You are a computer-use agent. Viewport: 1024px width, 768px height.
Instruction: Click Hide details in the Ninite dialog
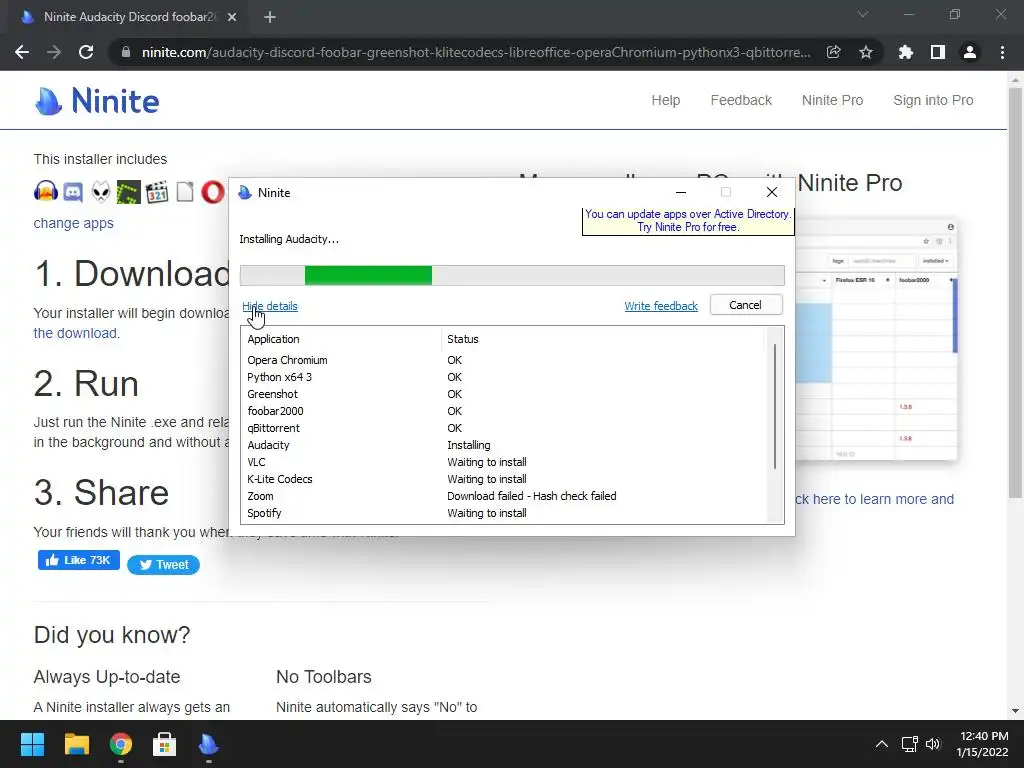click(x=270, y=306)
